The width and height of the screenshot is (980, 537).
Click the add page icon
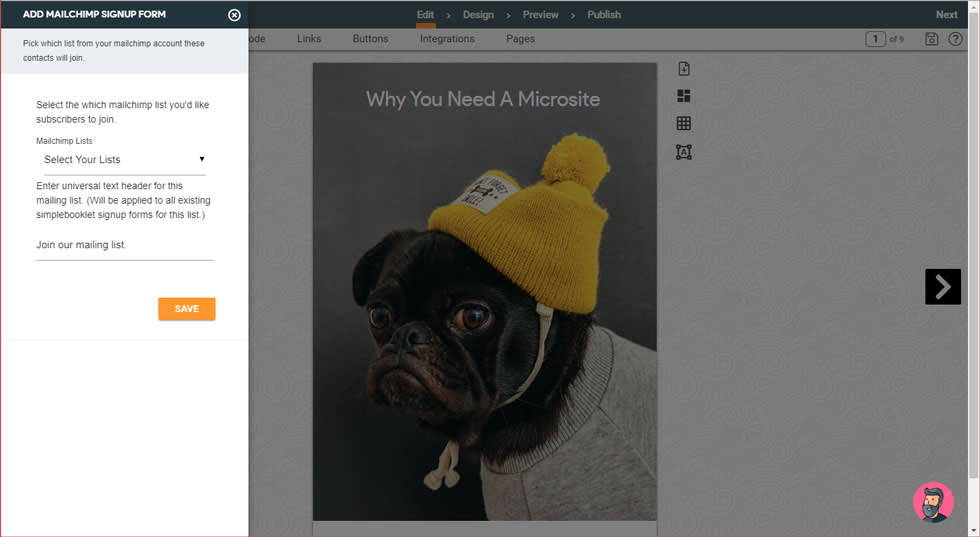coord(684,69)
